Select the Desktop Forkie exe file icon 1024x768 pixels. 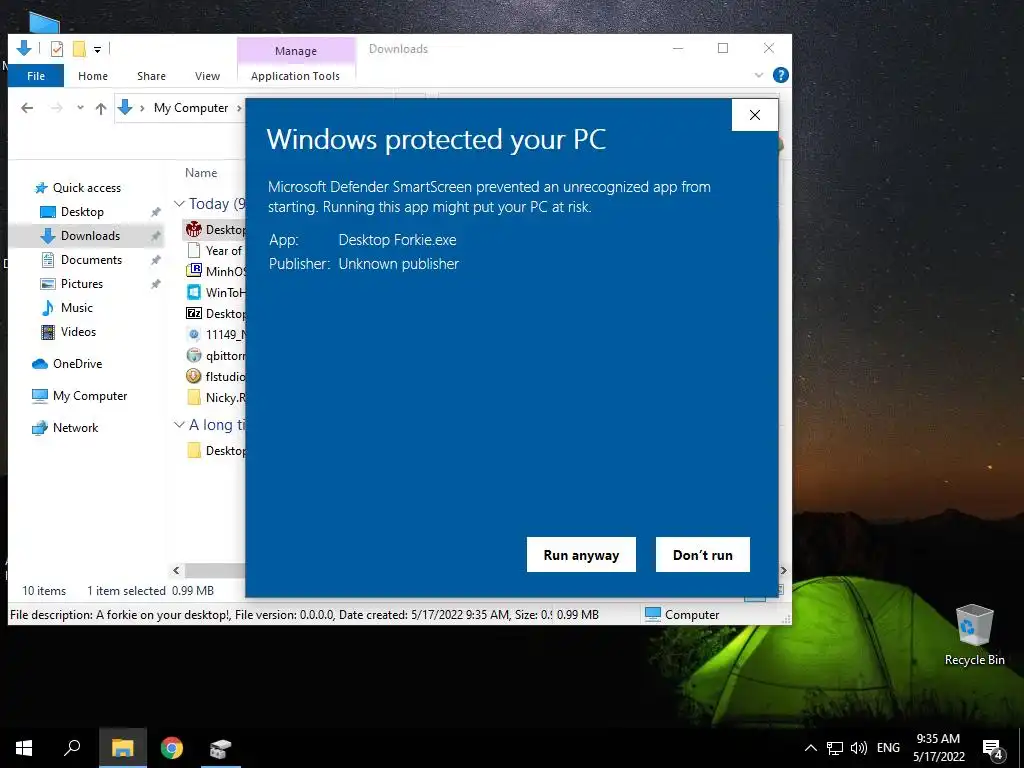coord(194,229)
